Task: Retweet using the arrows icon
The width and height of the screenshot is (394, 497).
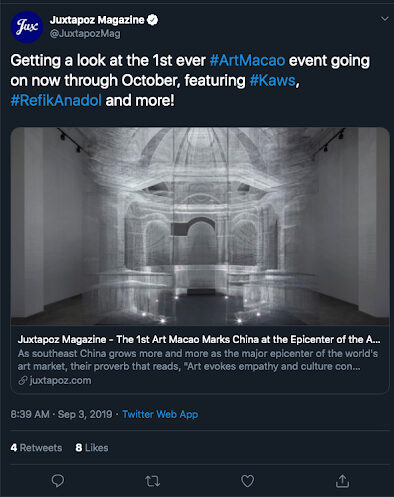Action: (x=153, y=481)
